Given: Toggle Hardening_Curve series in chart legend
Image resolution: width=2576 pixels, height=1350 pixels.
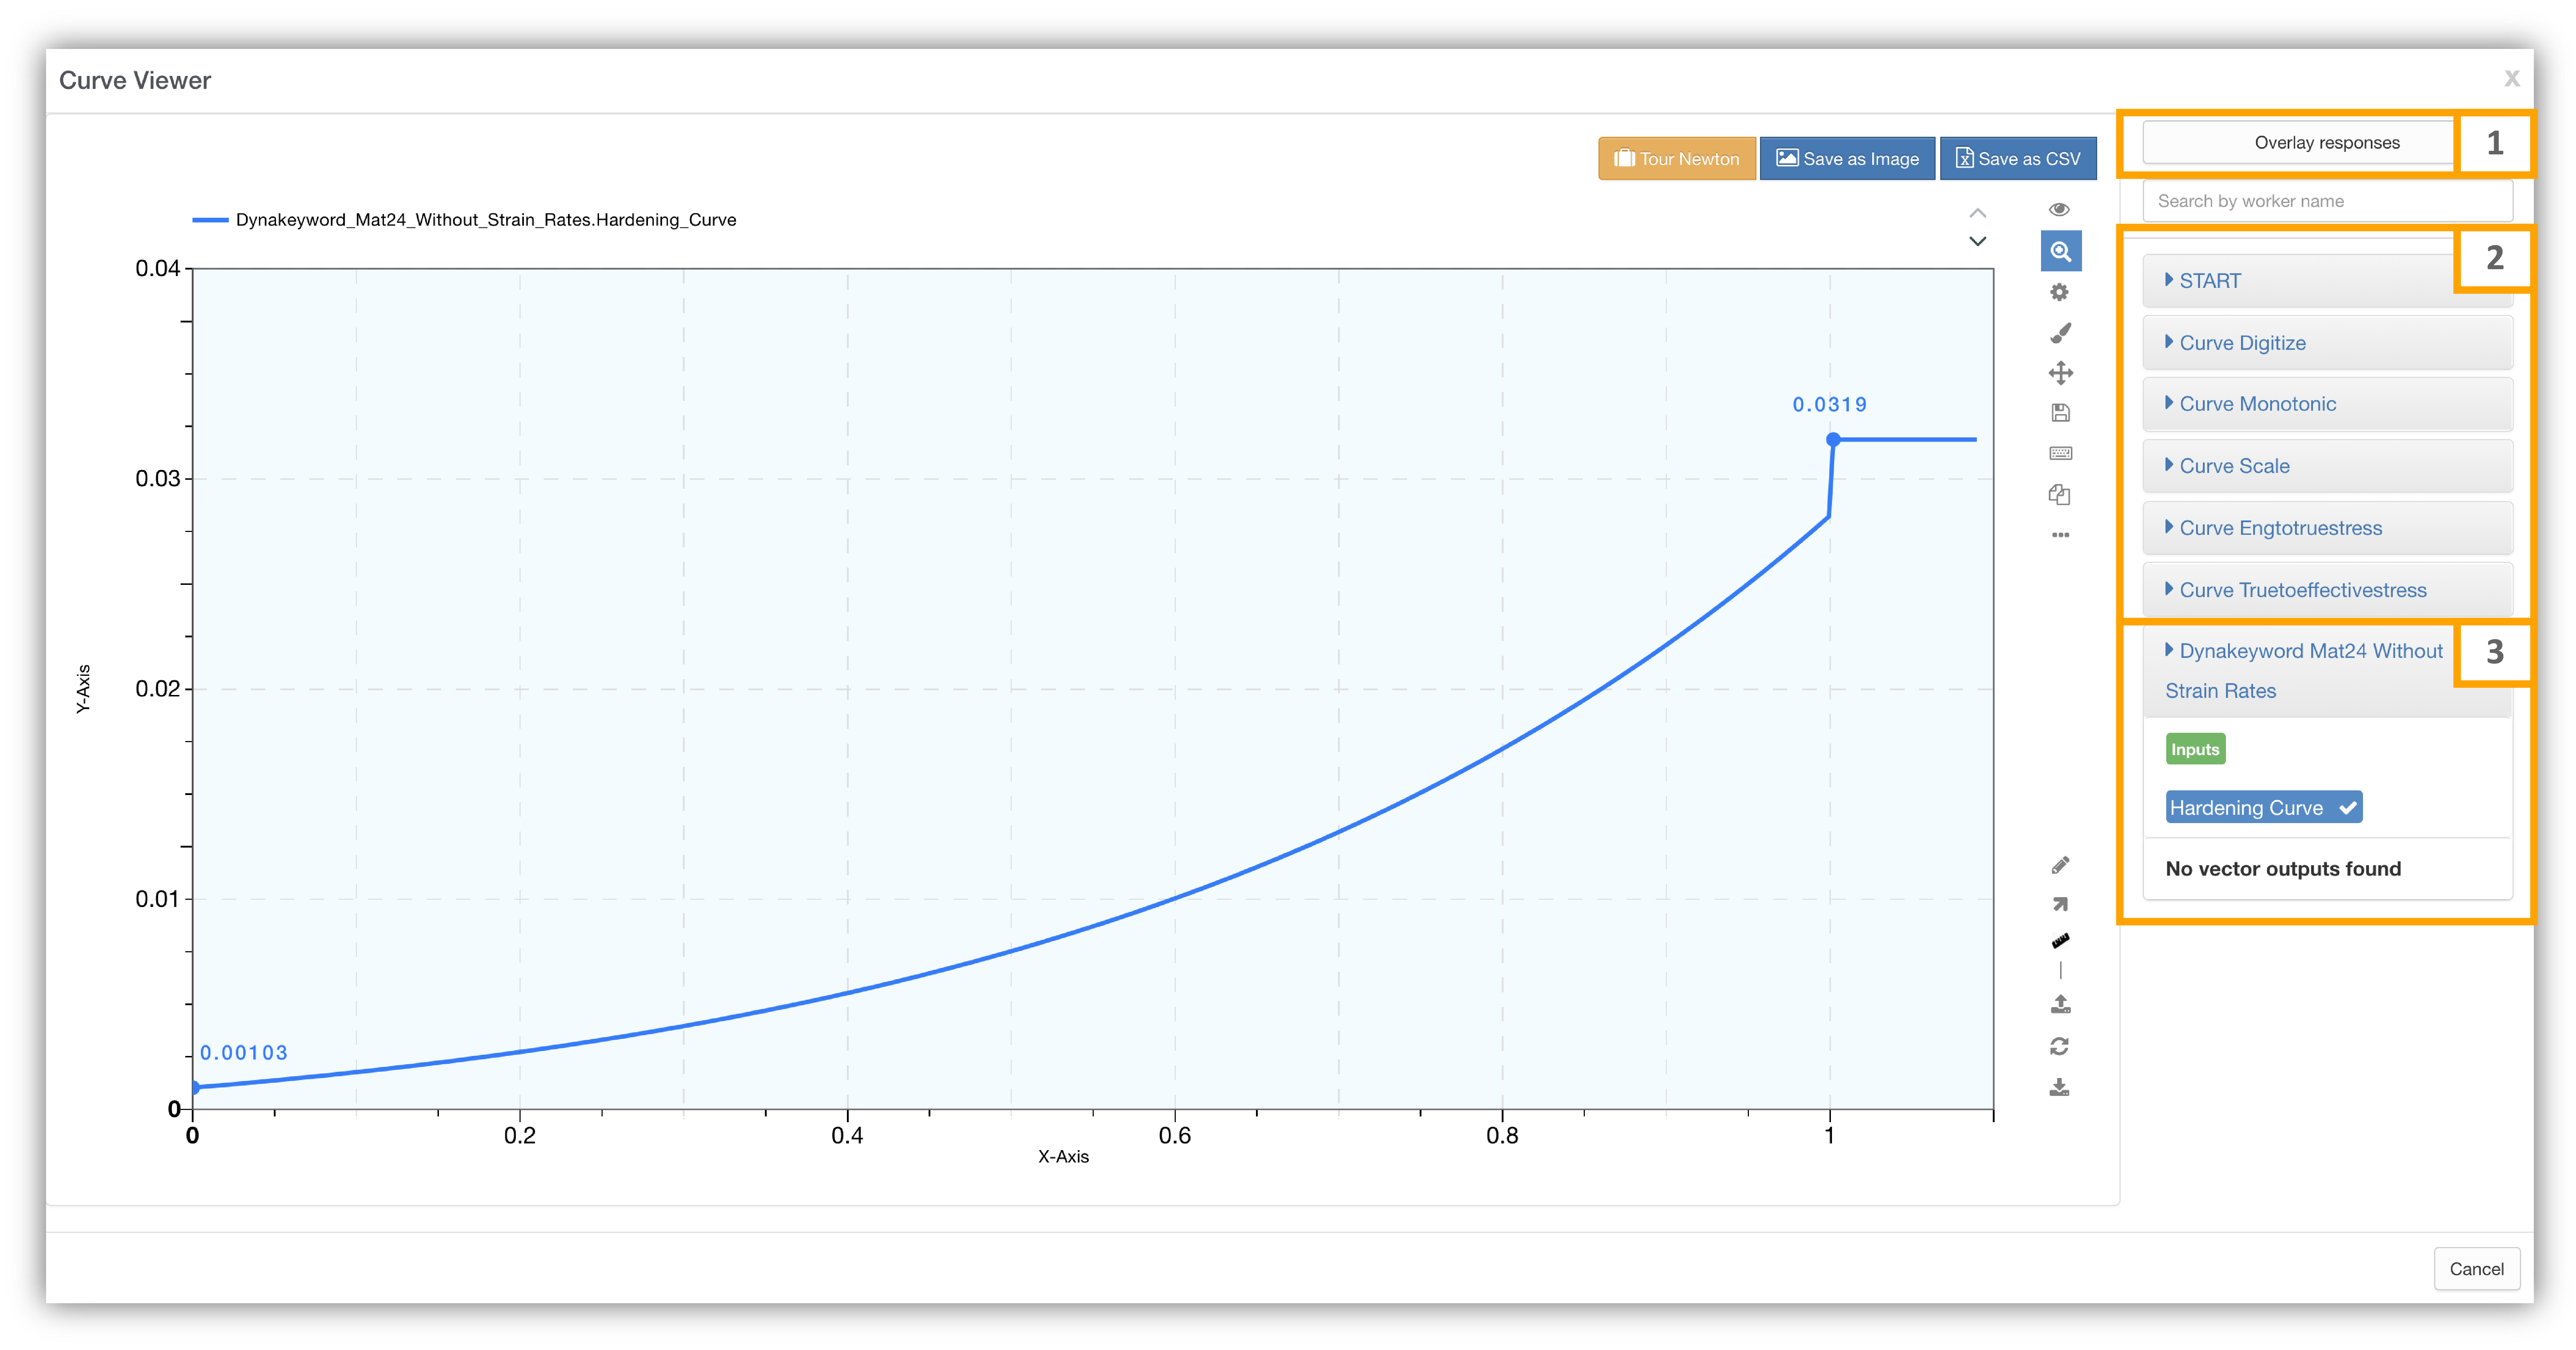Looking at the screenshot, I should pyautogui.click(x=464, y=220).
